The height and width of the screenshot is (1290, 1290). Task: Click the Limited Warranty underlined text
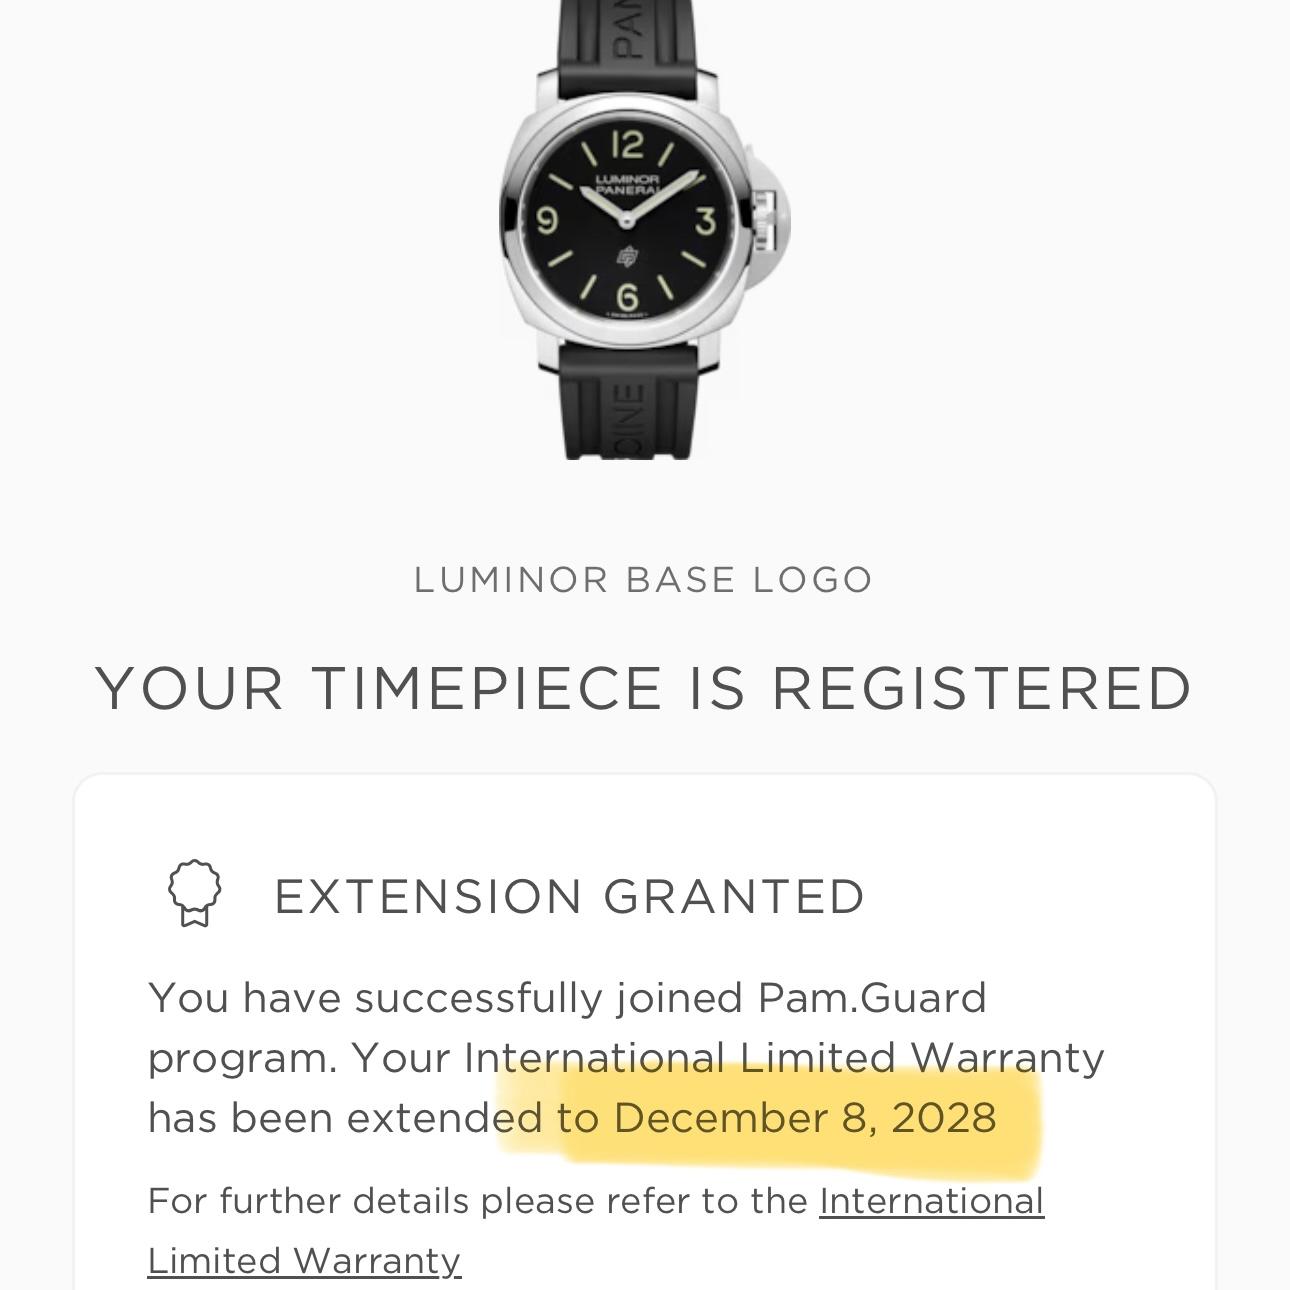(x=303, y=1260)
